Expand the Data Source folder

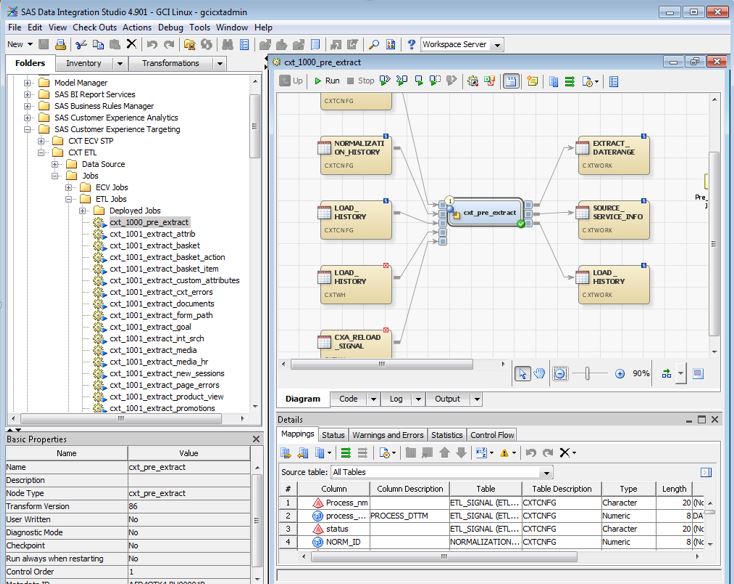click(x=55, y=164)
